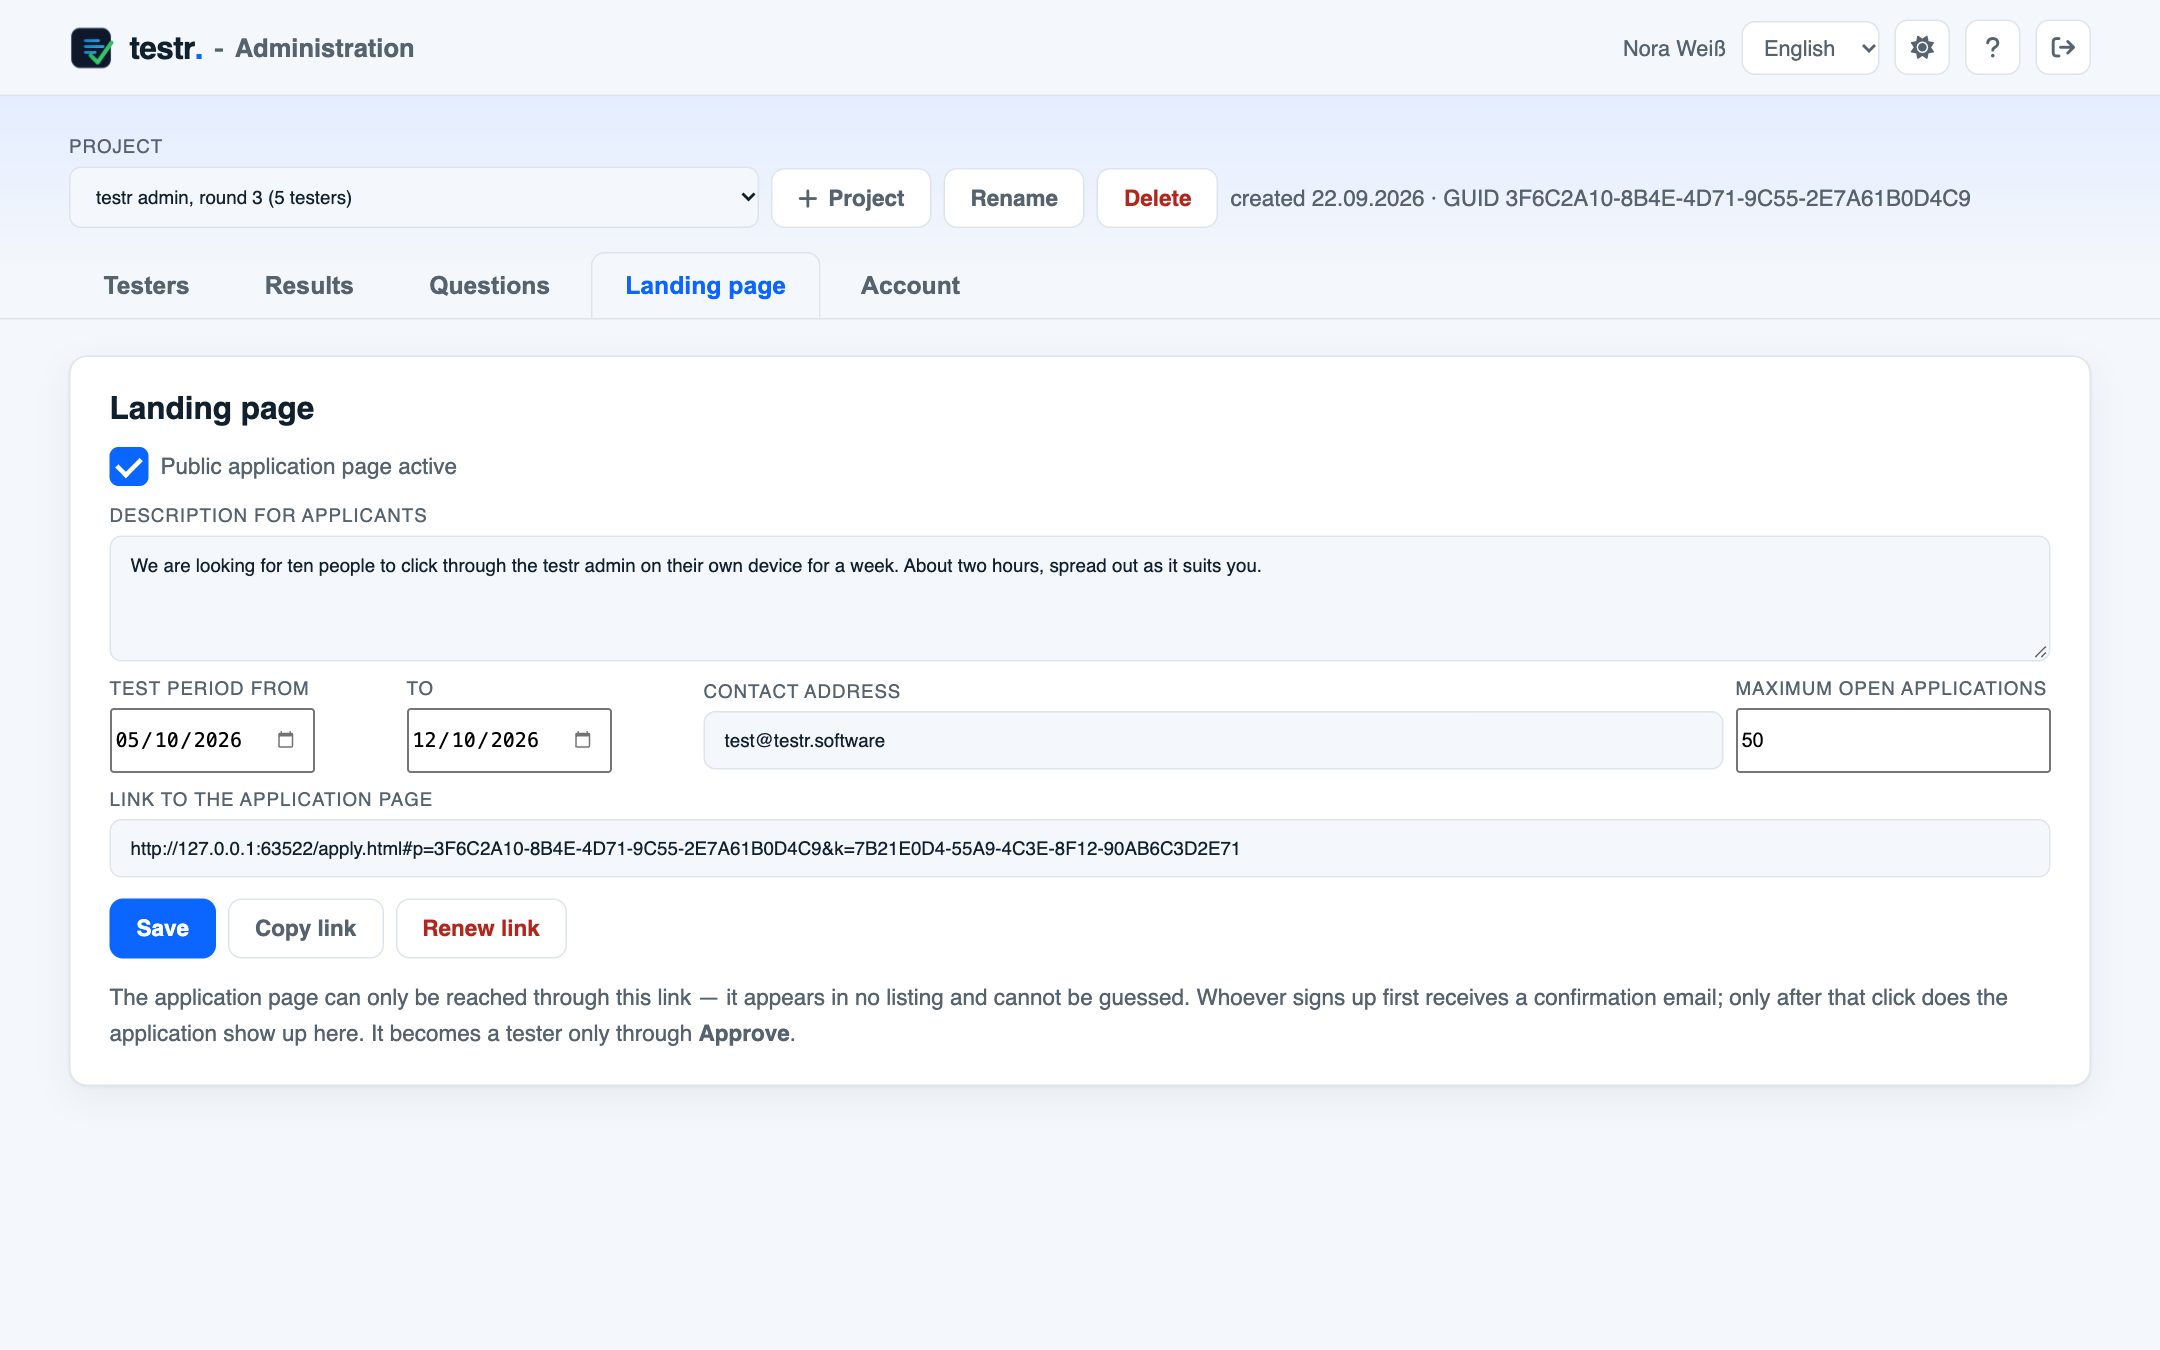The width and height of the screenshot is (2160, 1350).
Task: Click the Administration header title
Action: [324, 48]
